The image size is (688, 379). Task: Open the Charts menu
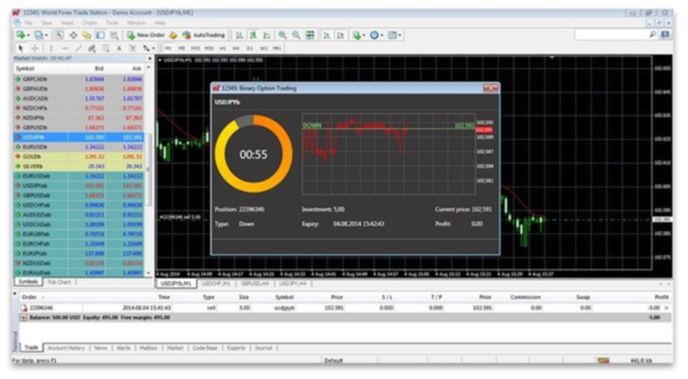click(89, 23)
